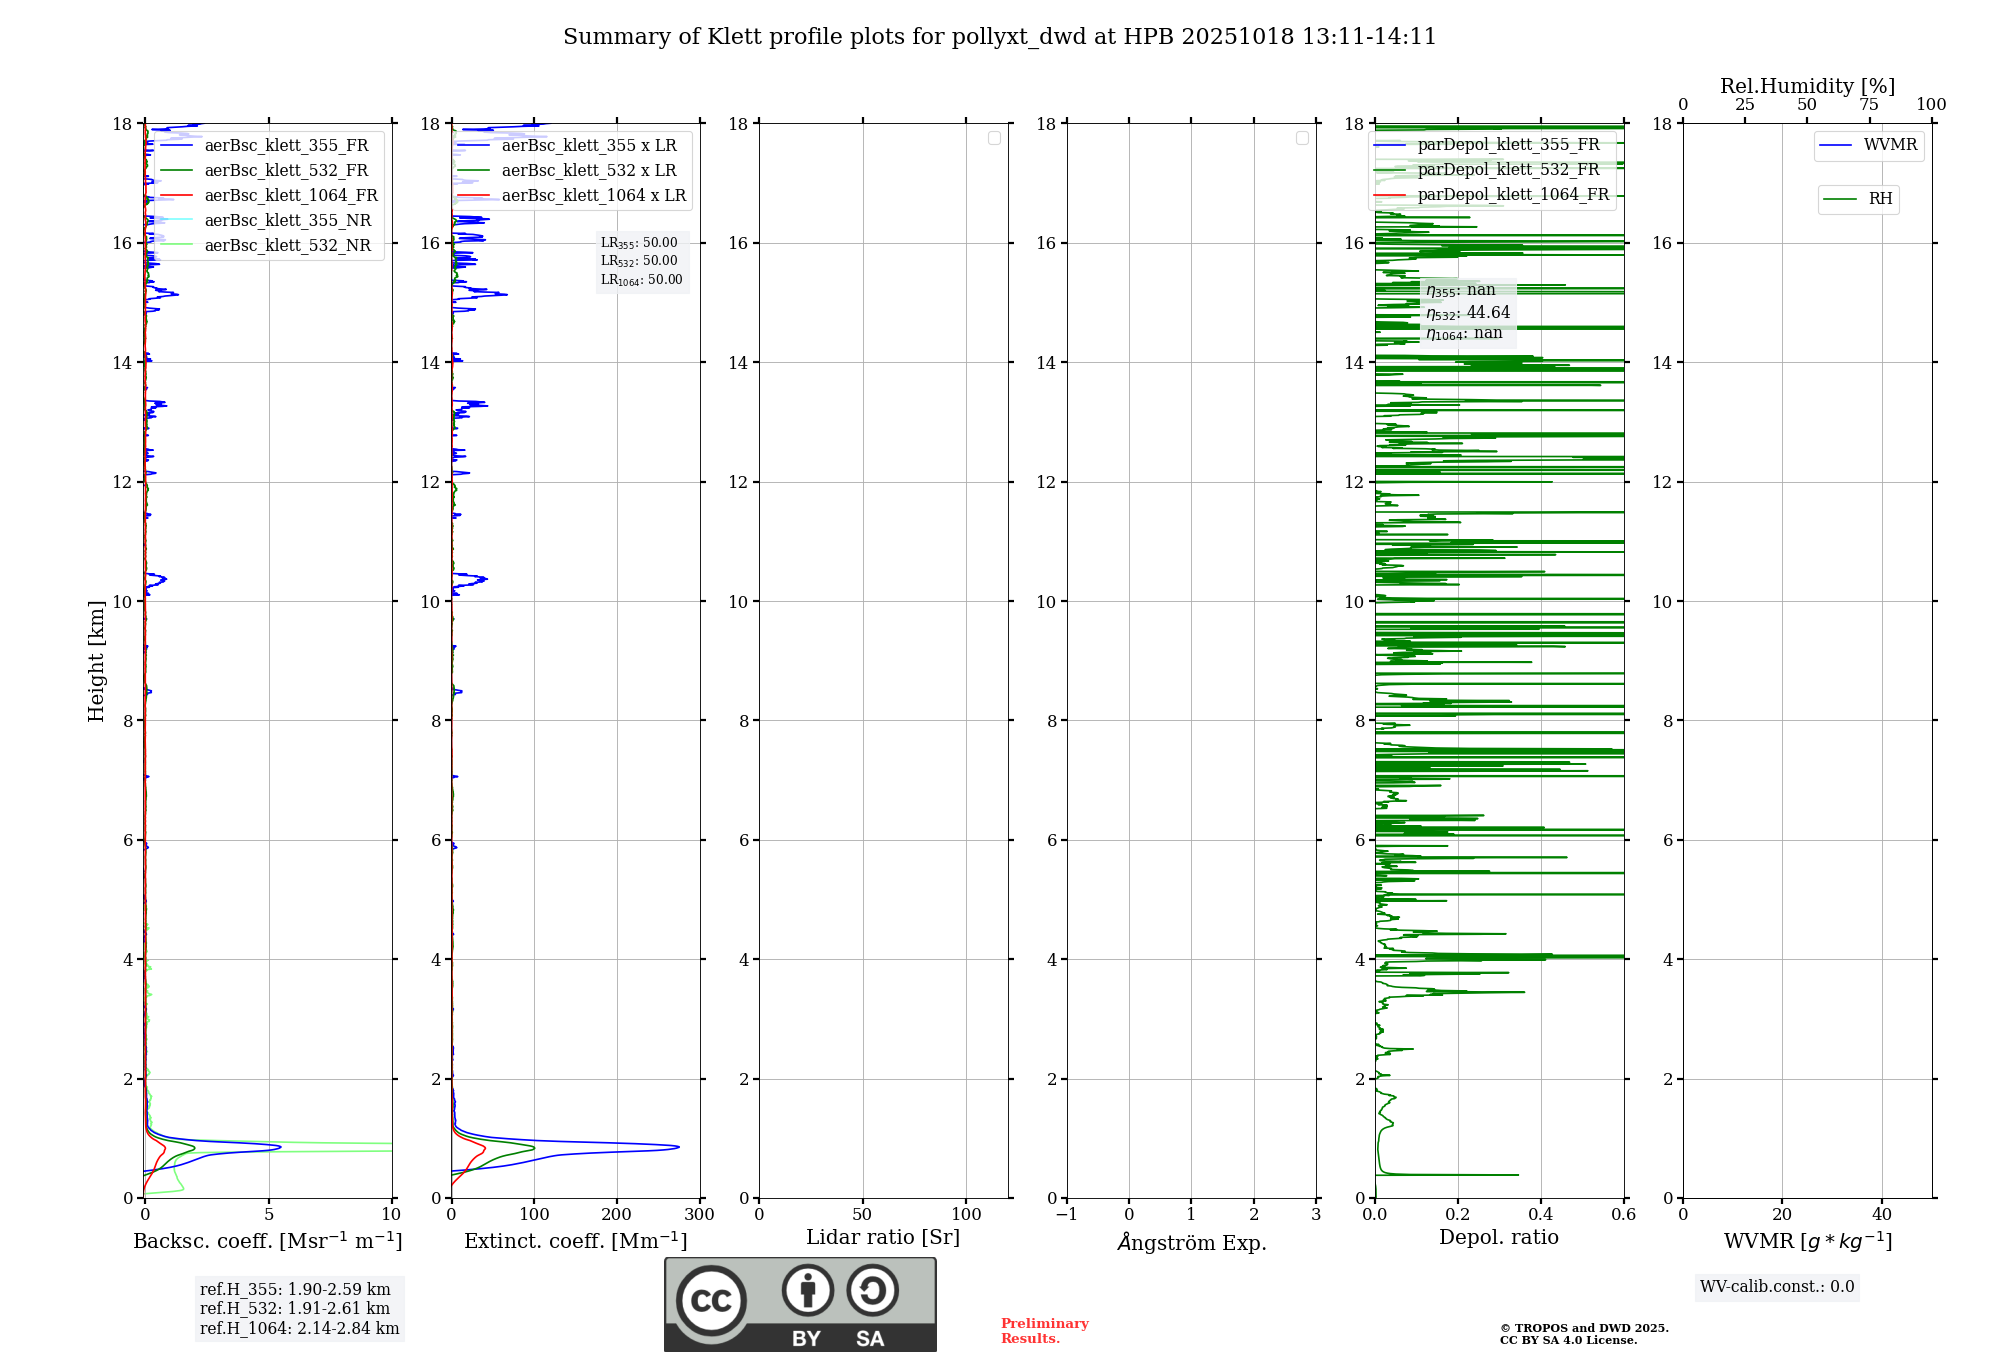Viewport: 2000px width, 1360px height.
Task: Click the LR532: 50.00 annotation
Action: tap(639, 261)
